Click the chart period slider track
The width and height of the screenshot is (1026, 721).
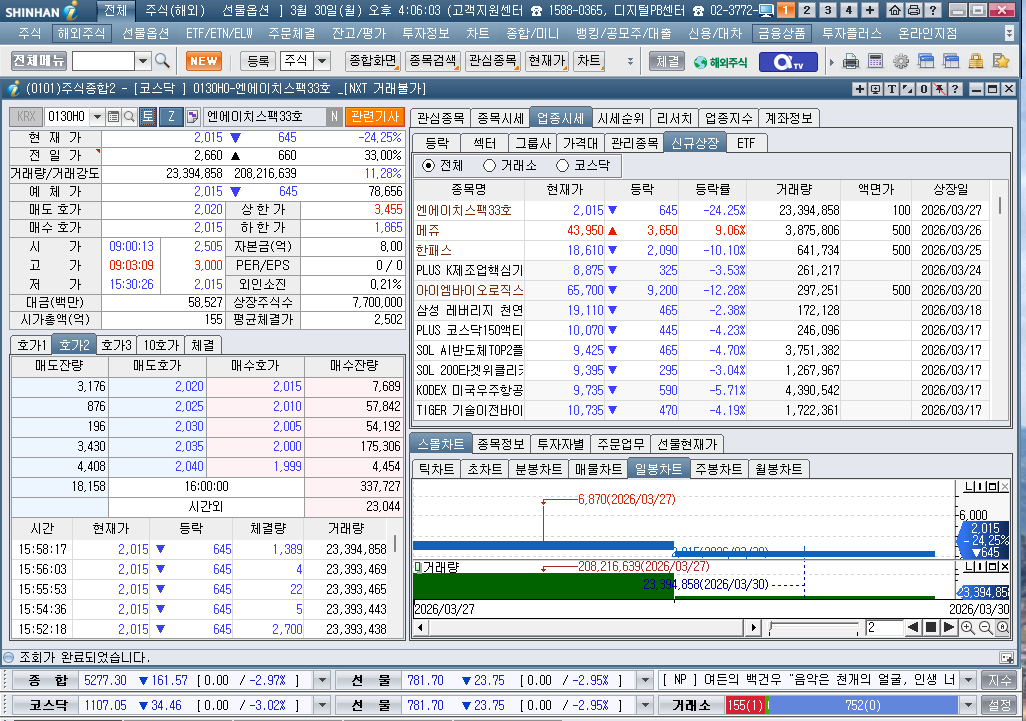813,628
